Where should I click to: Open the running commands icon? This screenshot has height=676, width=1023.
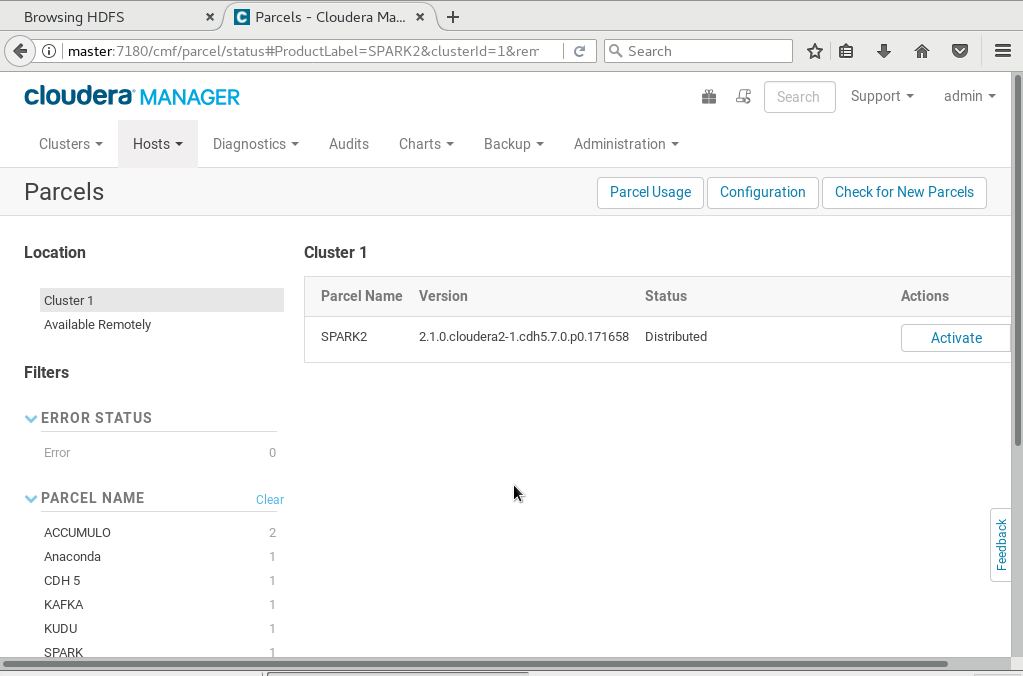[743, 97]
